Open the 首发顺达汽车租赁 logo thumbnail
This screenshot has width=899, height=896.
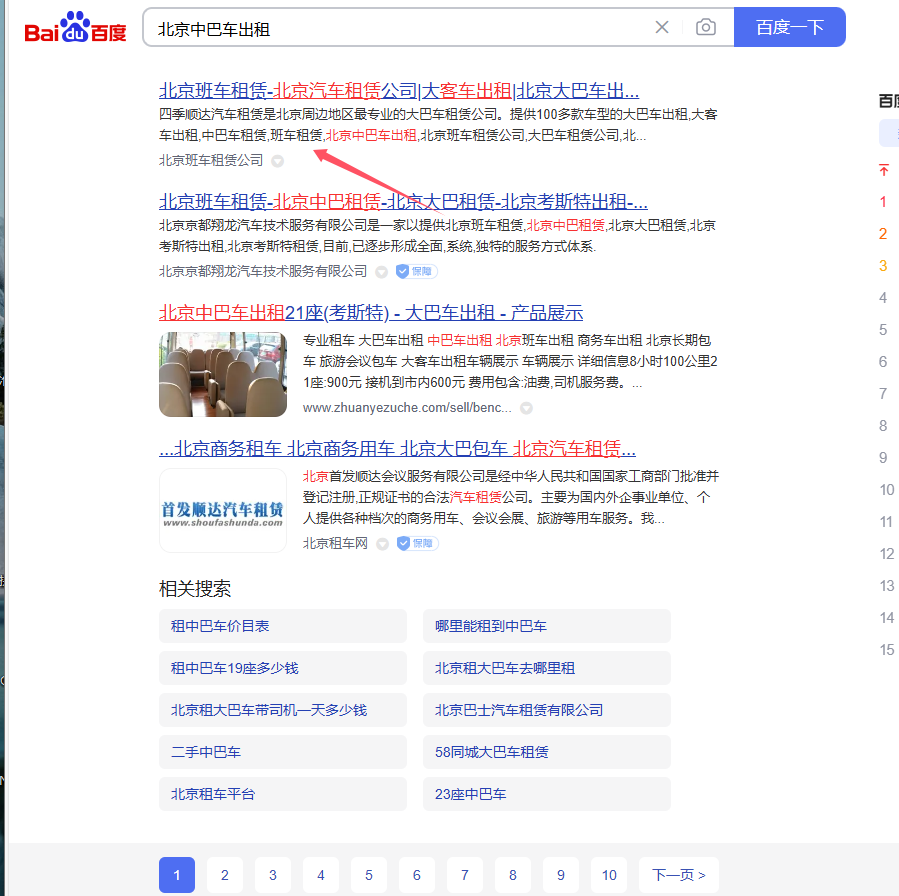pos(222,511)
